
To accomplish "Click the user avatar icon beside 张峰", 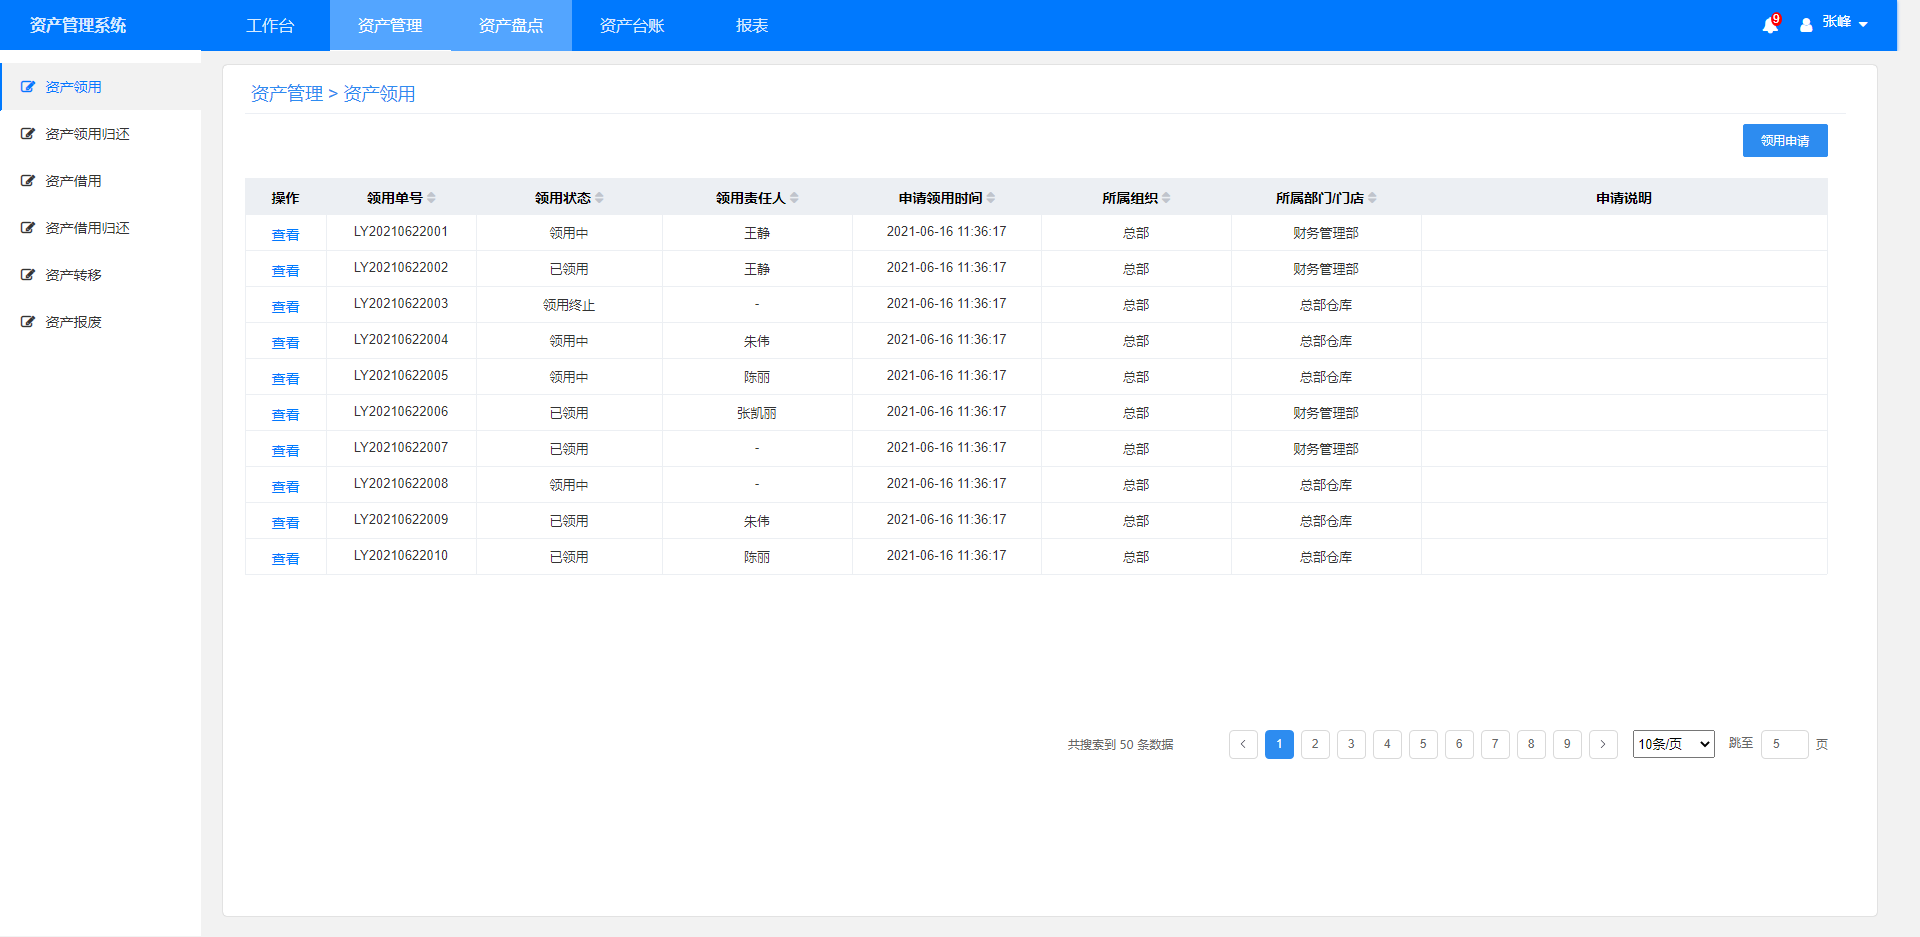I will click(1806, 25).
